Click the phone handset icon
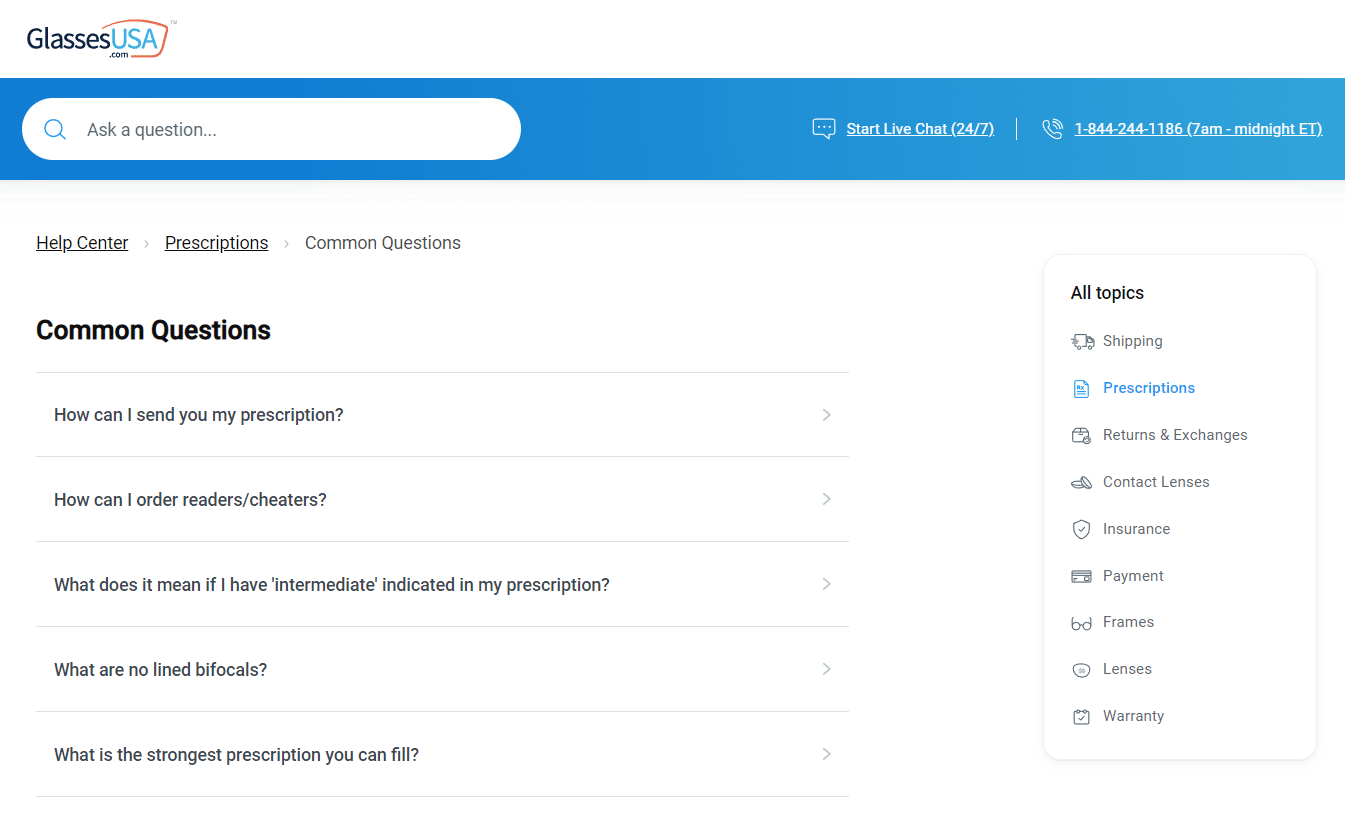Viewport: 1345px width, 820px height. (1052, 129)
